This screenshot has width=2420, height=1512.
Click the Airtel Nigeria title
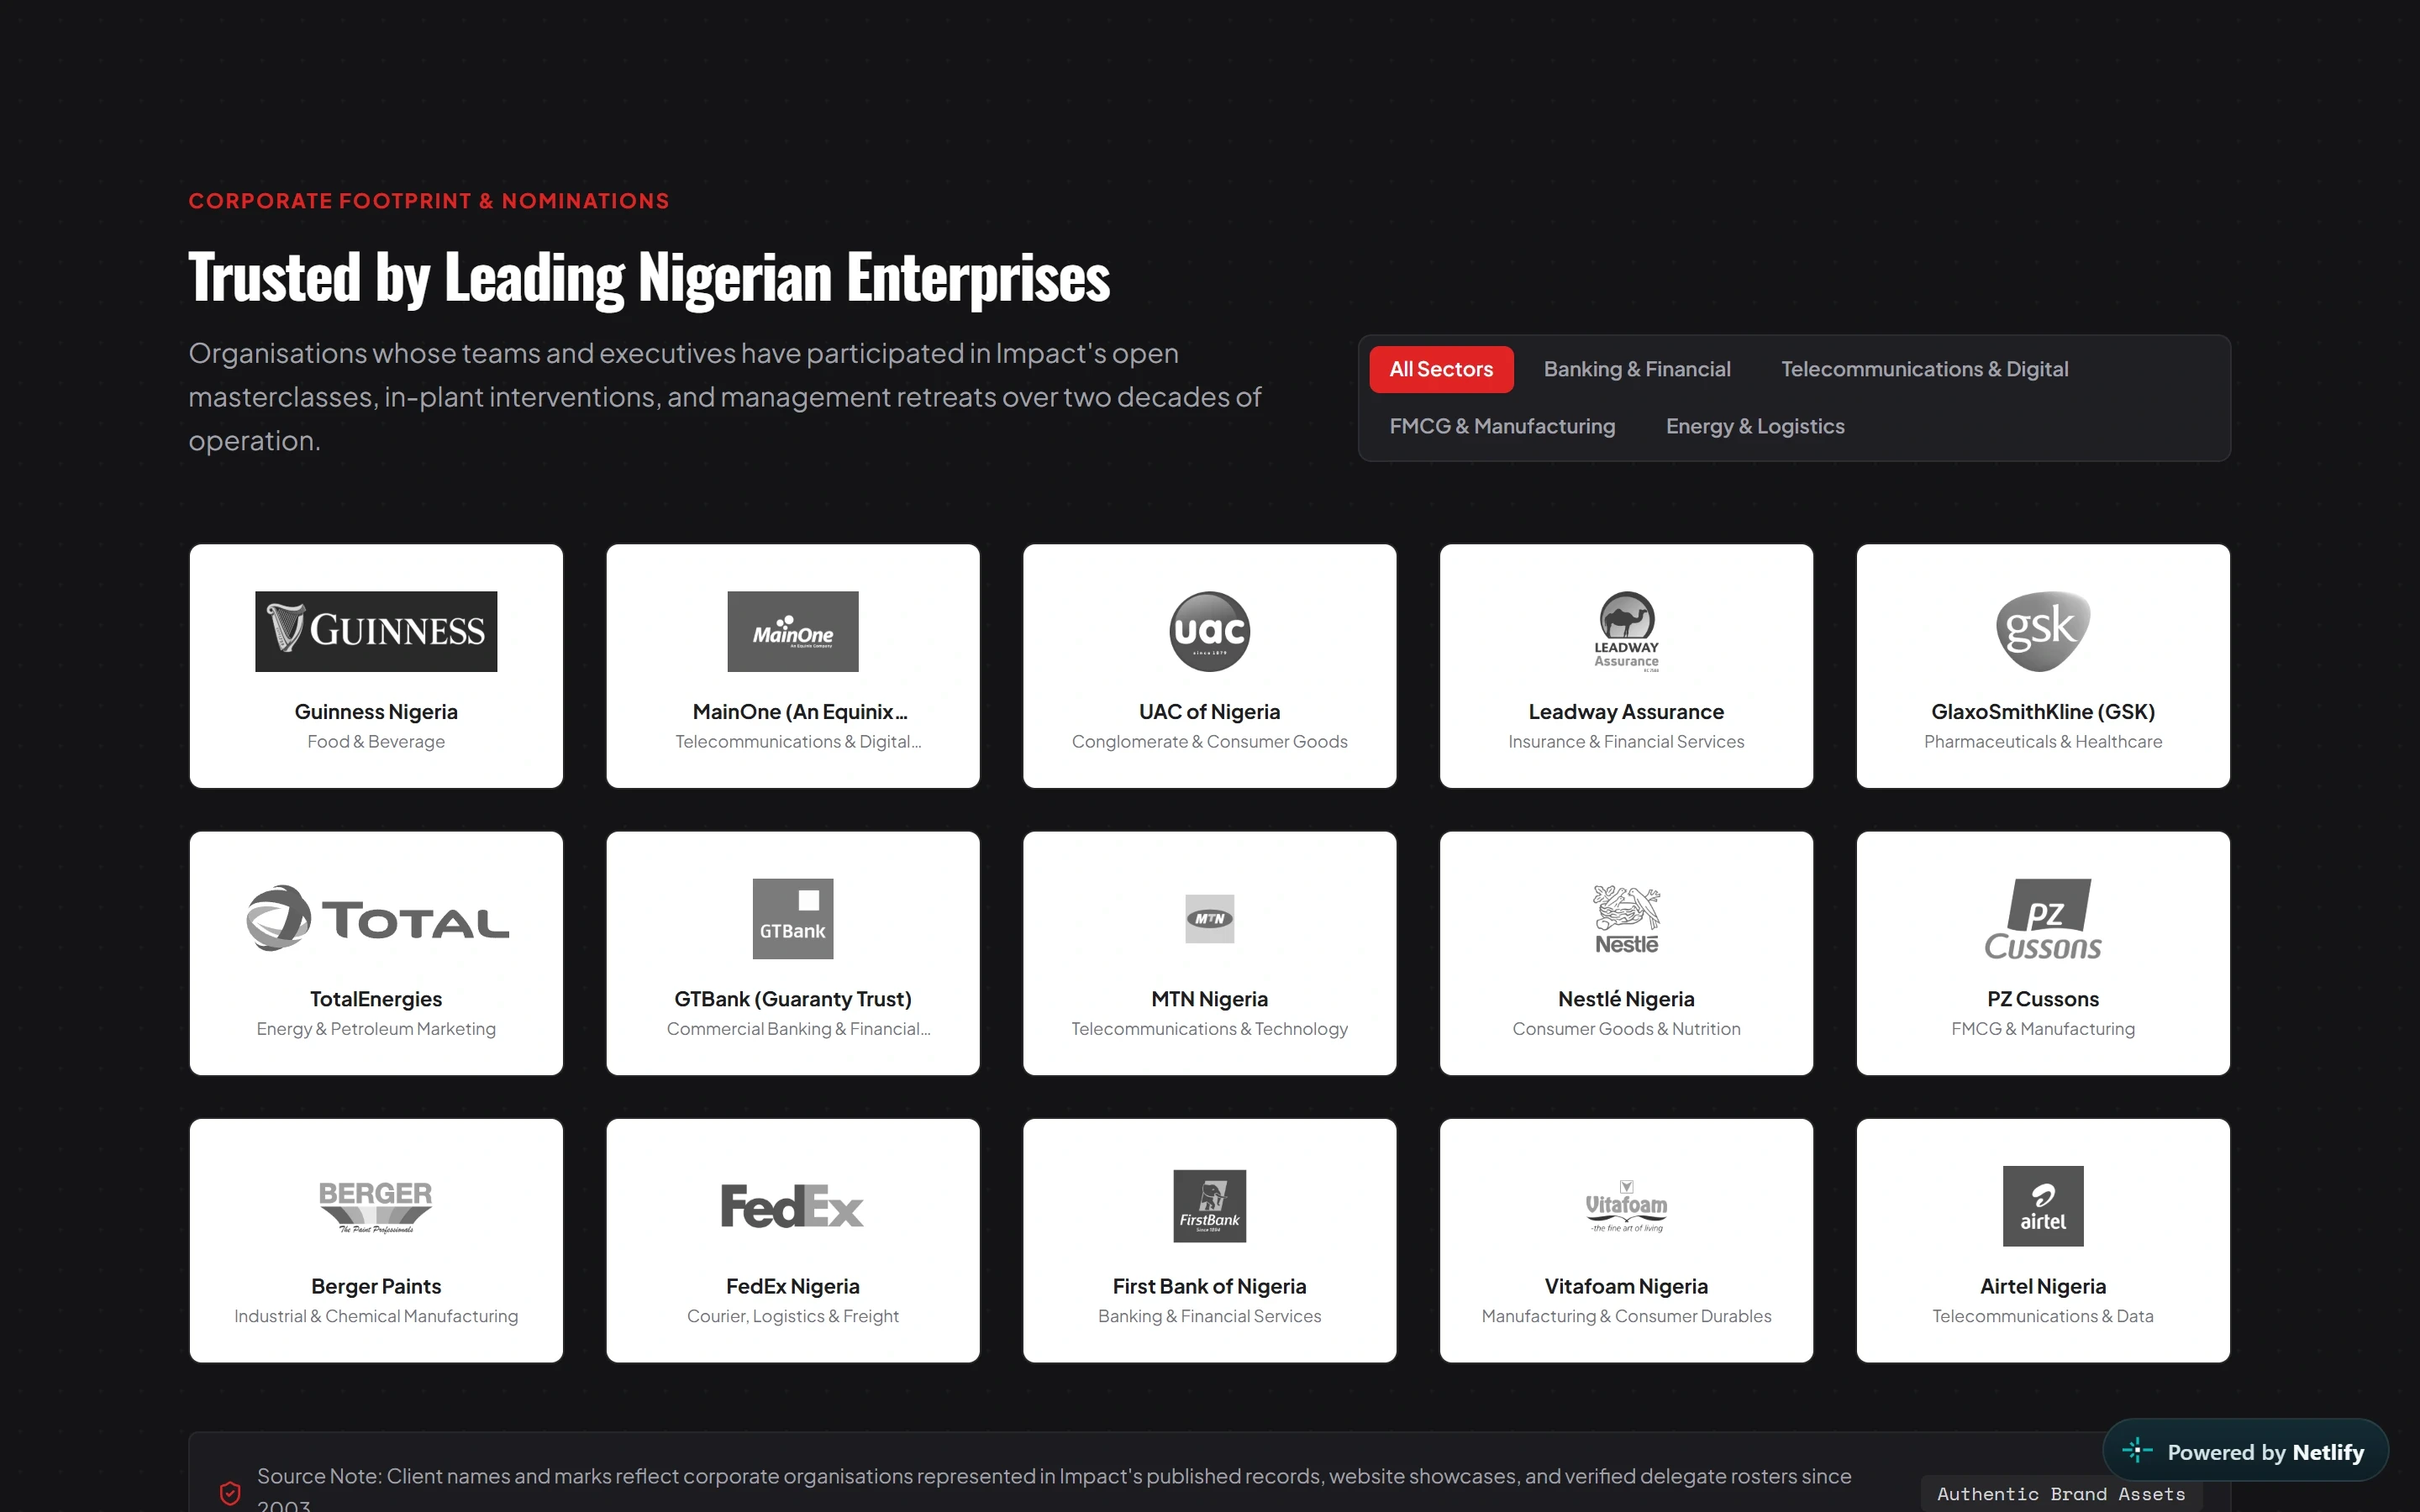(x=2043, y=1286)
